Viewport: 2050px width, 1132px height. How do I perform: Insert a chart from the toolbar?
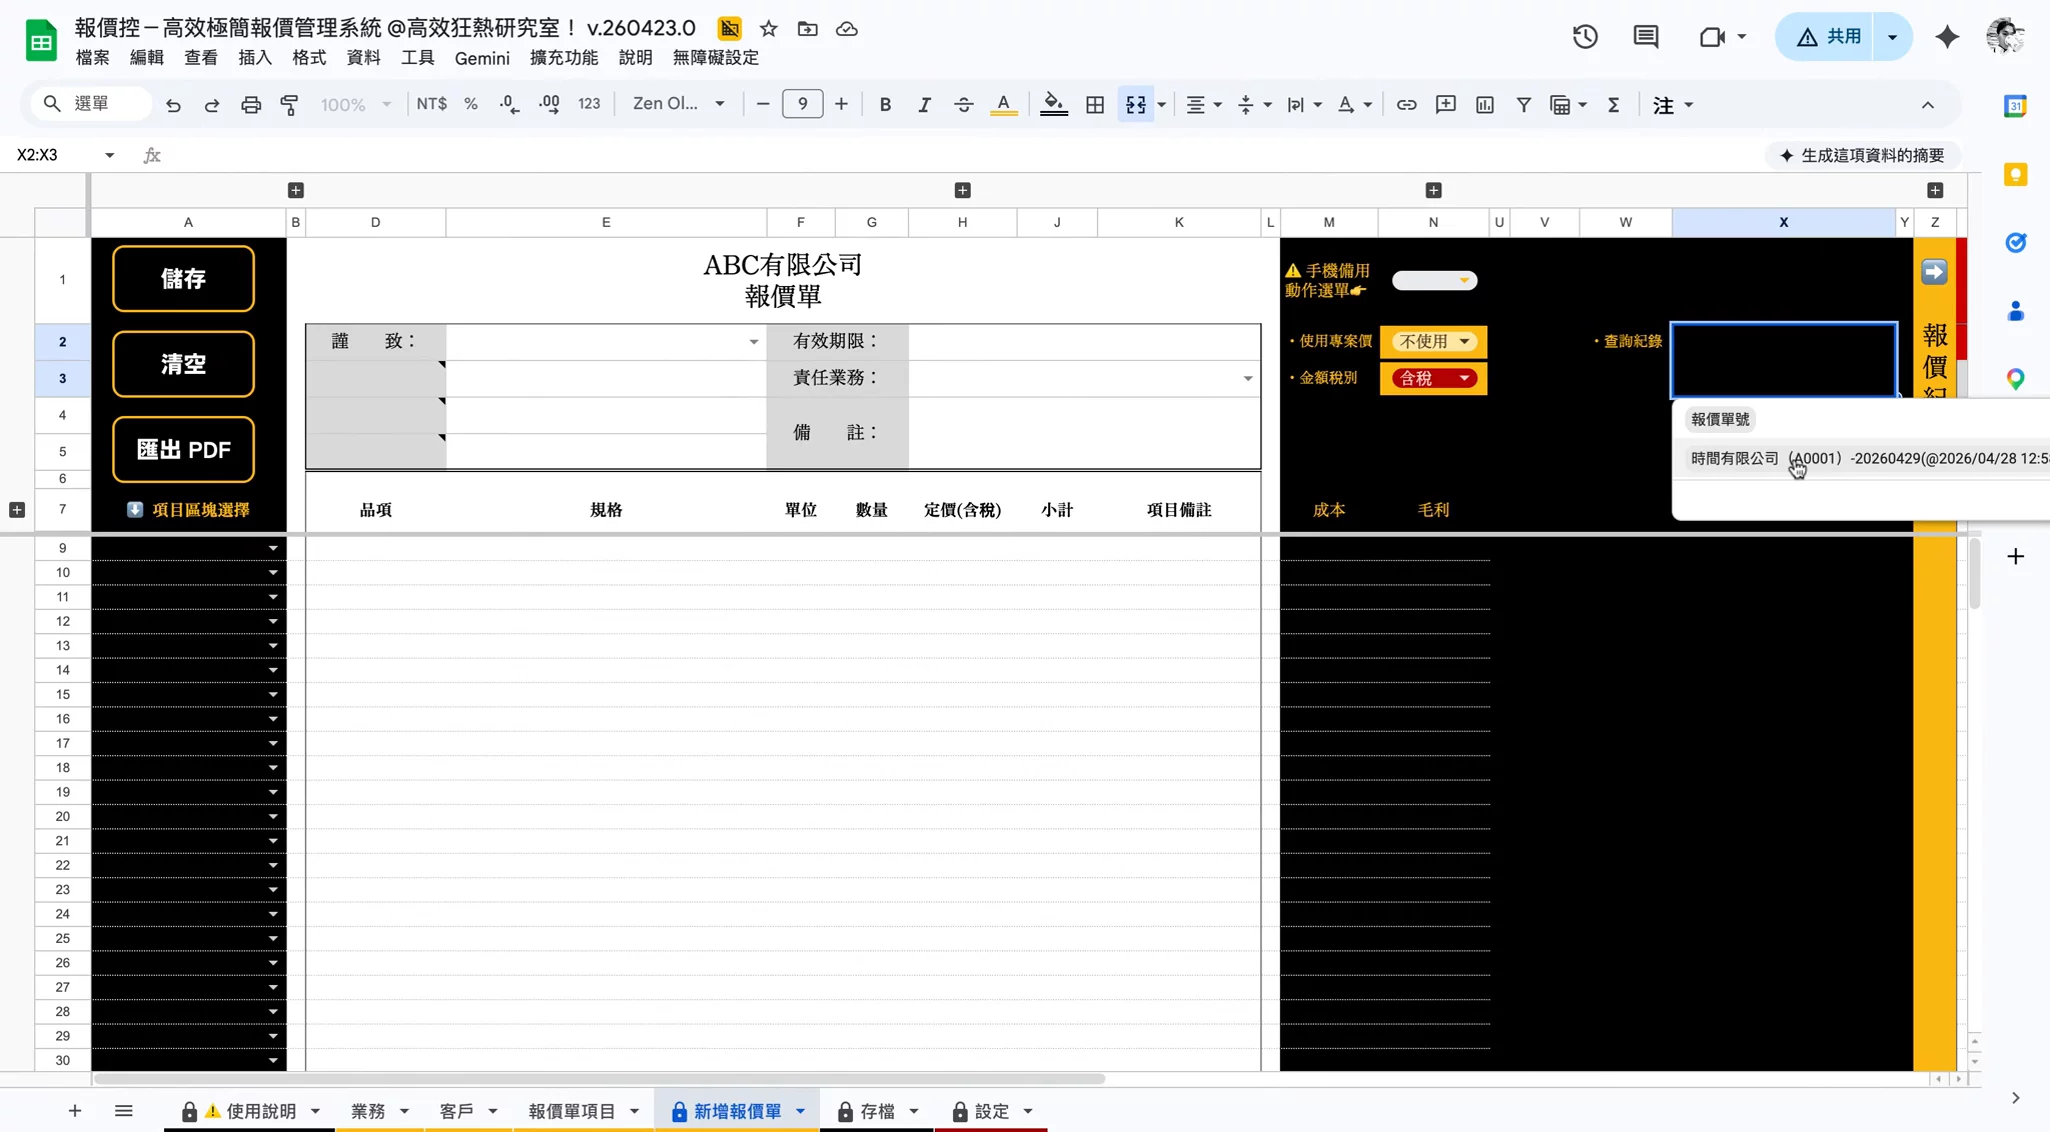coord(1485,105)
